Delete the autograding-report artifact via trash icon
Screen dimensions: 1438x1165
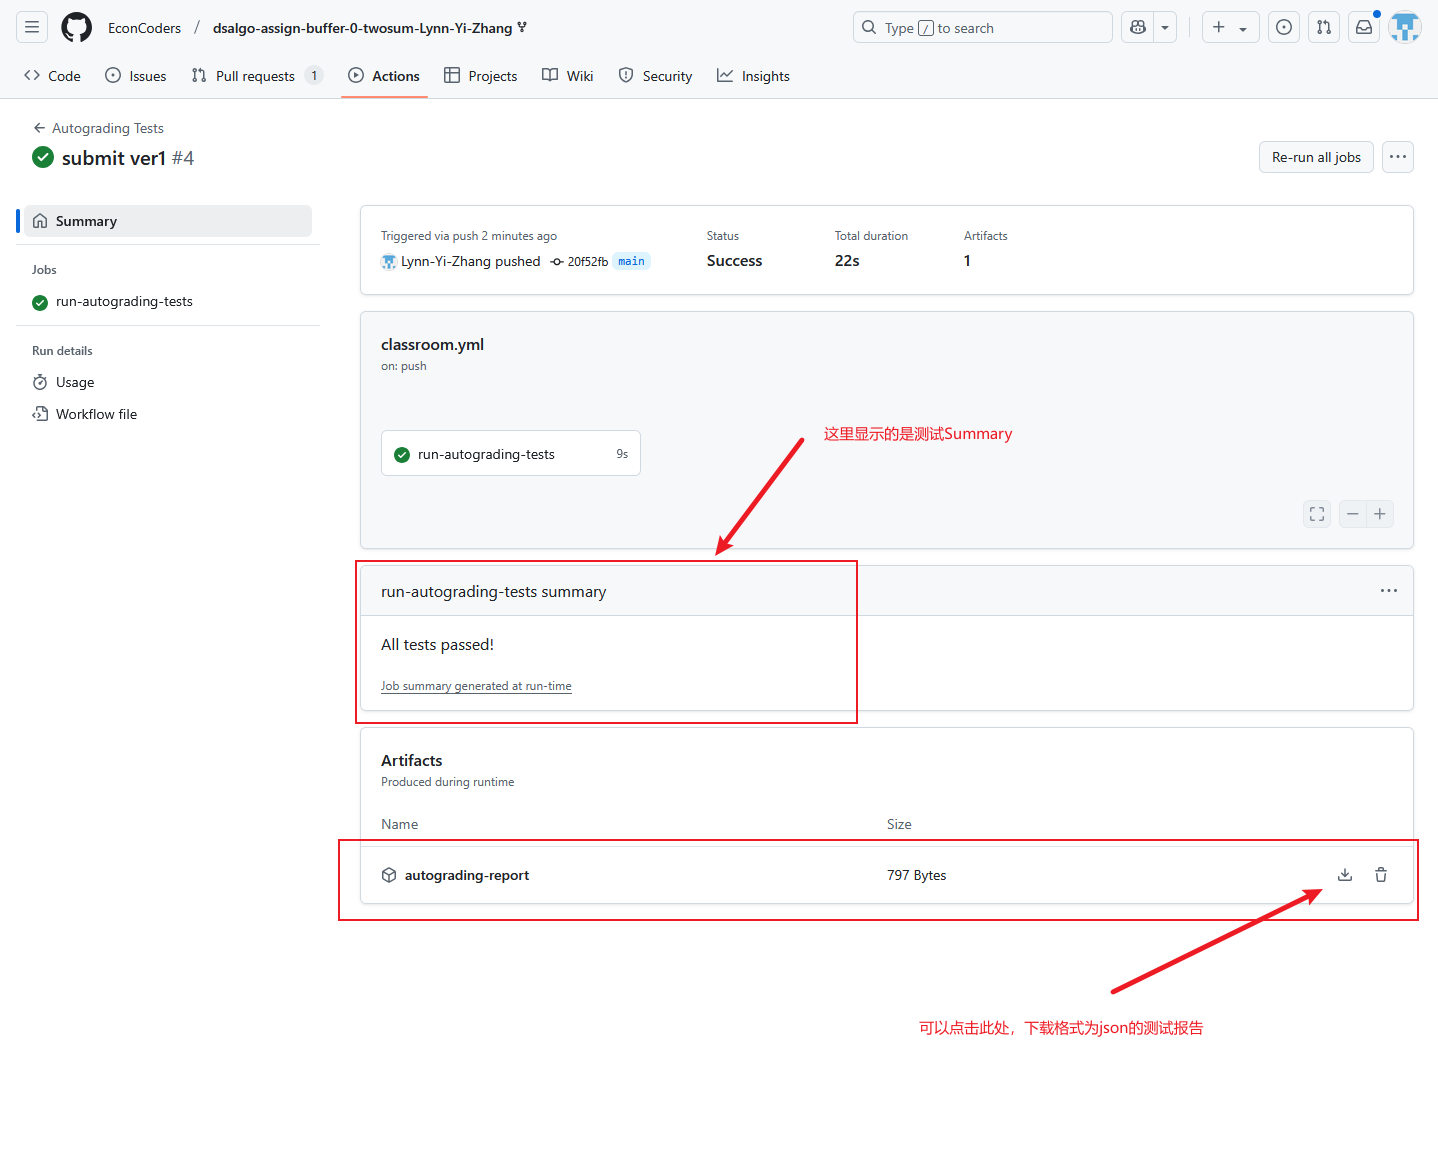[1381, 875]
